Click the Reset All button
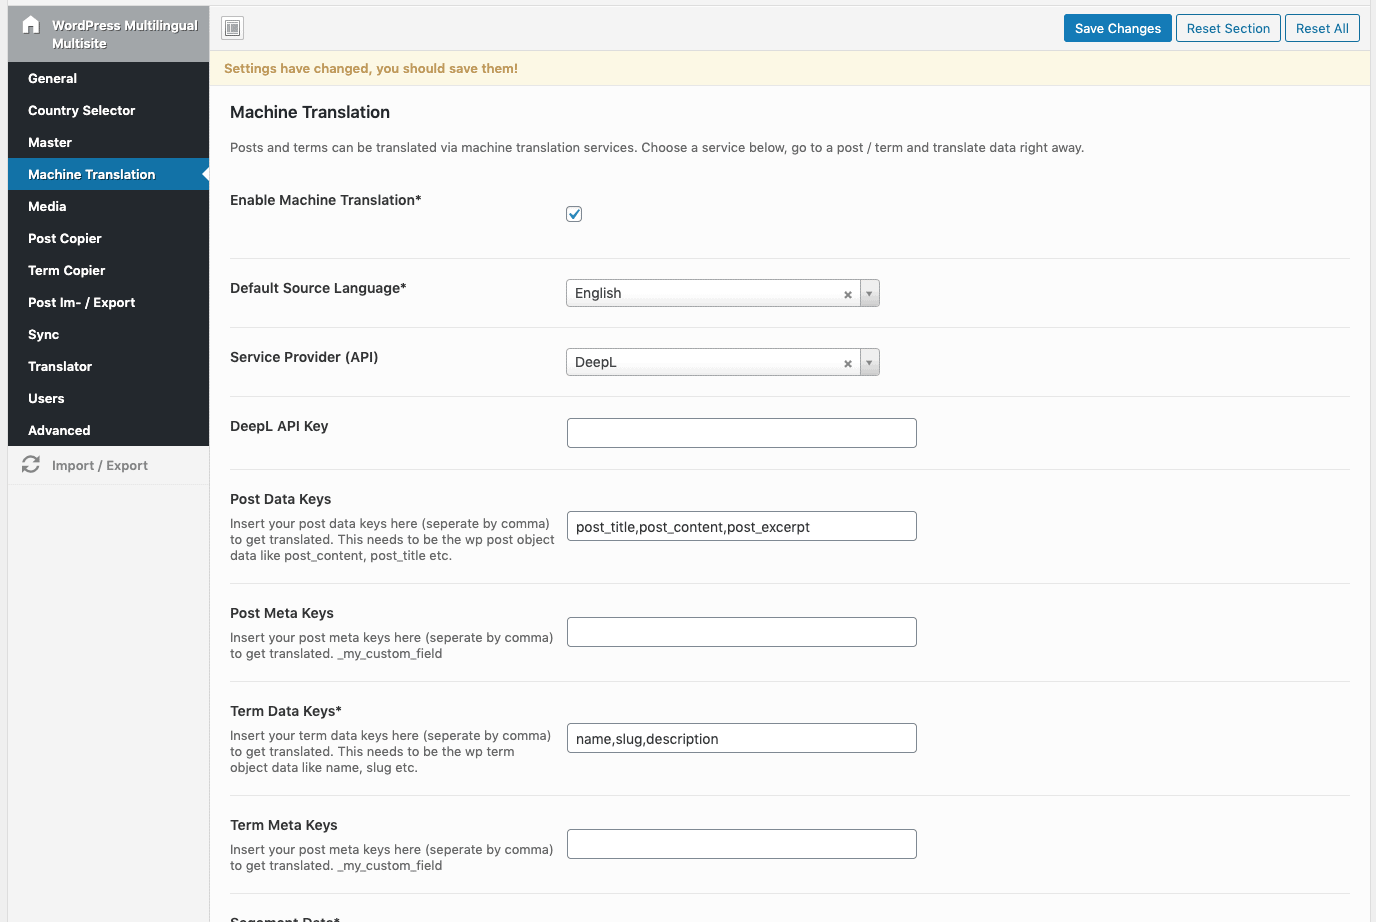The image size is (1376, 922). [1322, 28]
